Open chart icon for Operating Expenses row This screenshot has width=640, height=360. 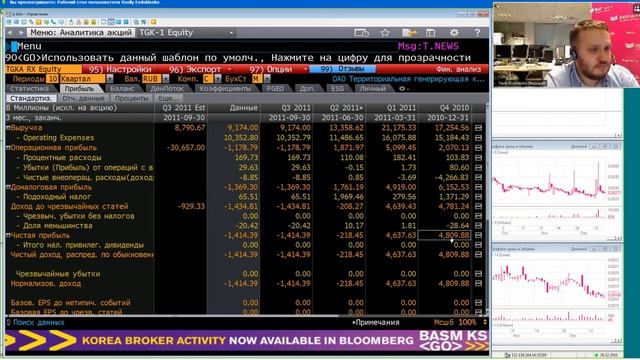(479, 138)
